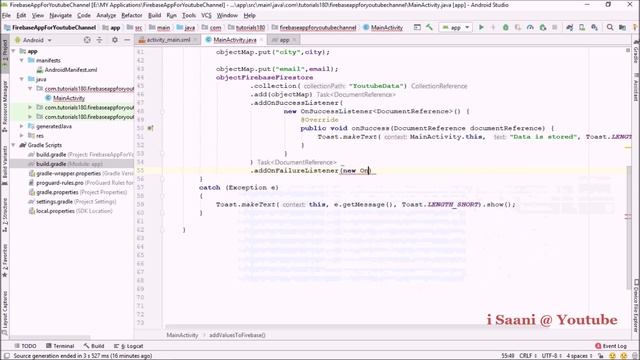Click the run target selector icon left of hammer
The height and width of the screenshot is (360, 640).
(x=417, y=27)
